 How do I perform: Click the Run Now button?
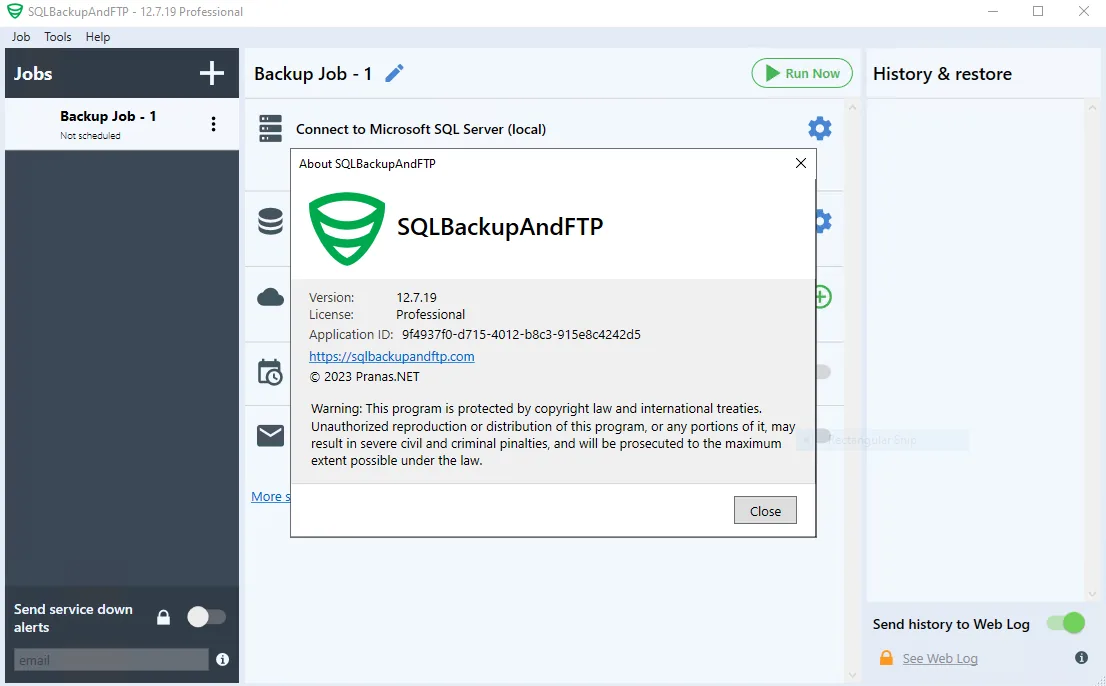[802, 73]
